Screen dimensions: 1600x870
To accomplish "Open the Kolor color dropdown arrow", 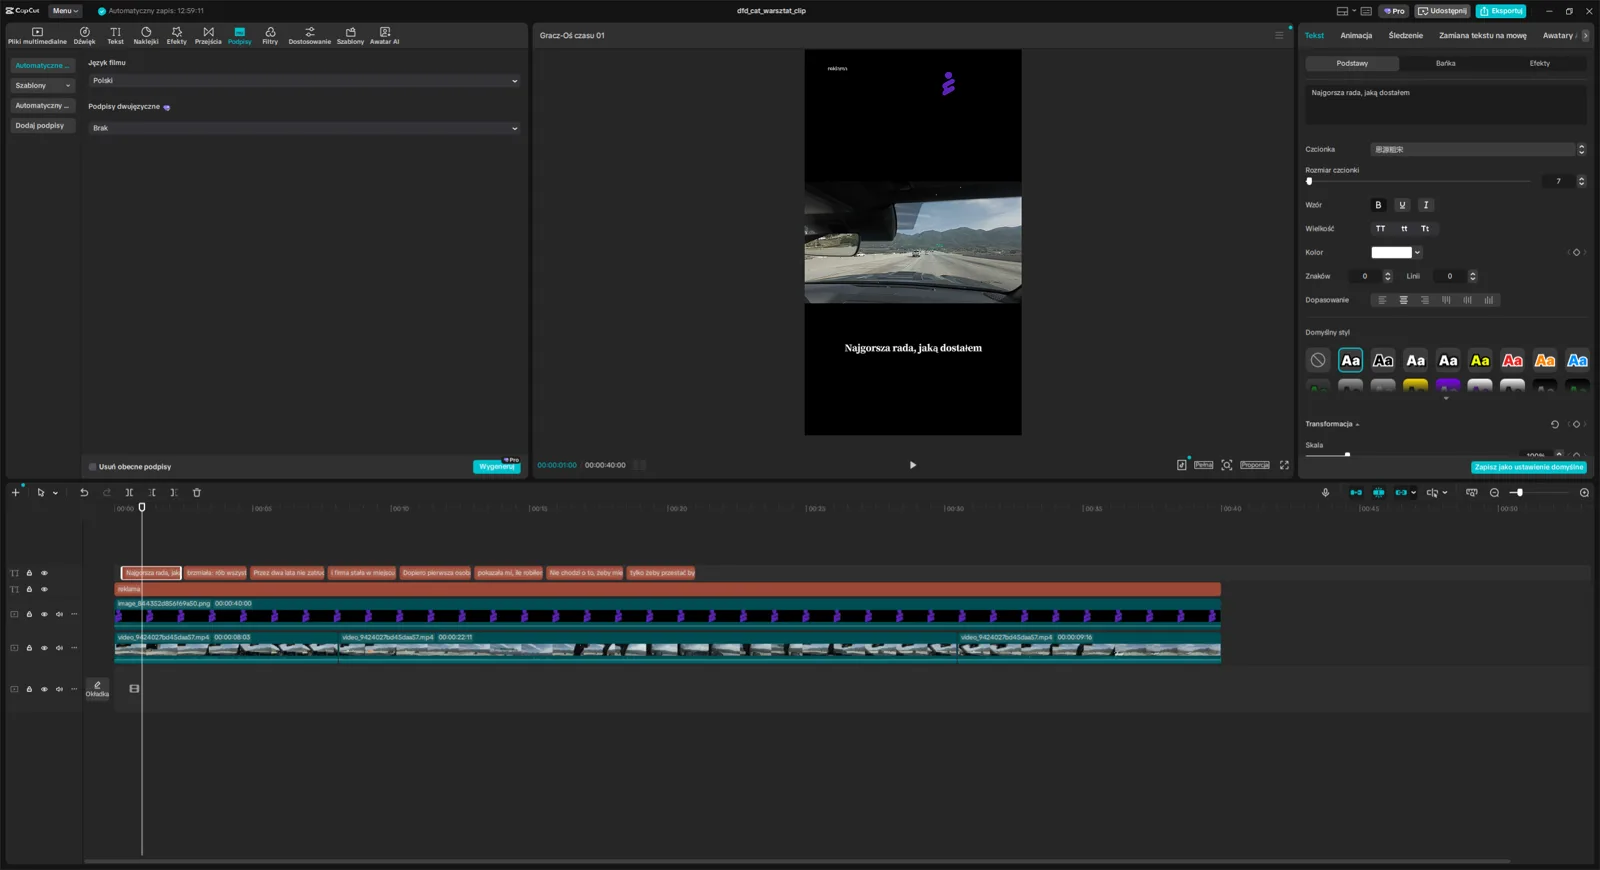I will tap(1417, 253).
